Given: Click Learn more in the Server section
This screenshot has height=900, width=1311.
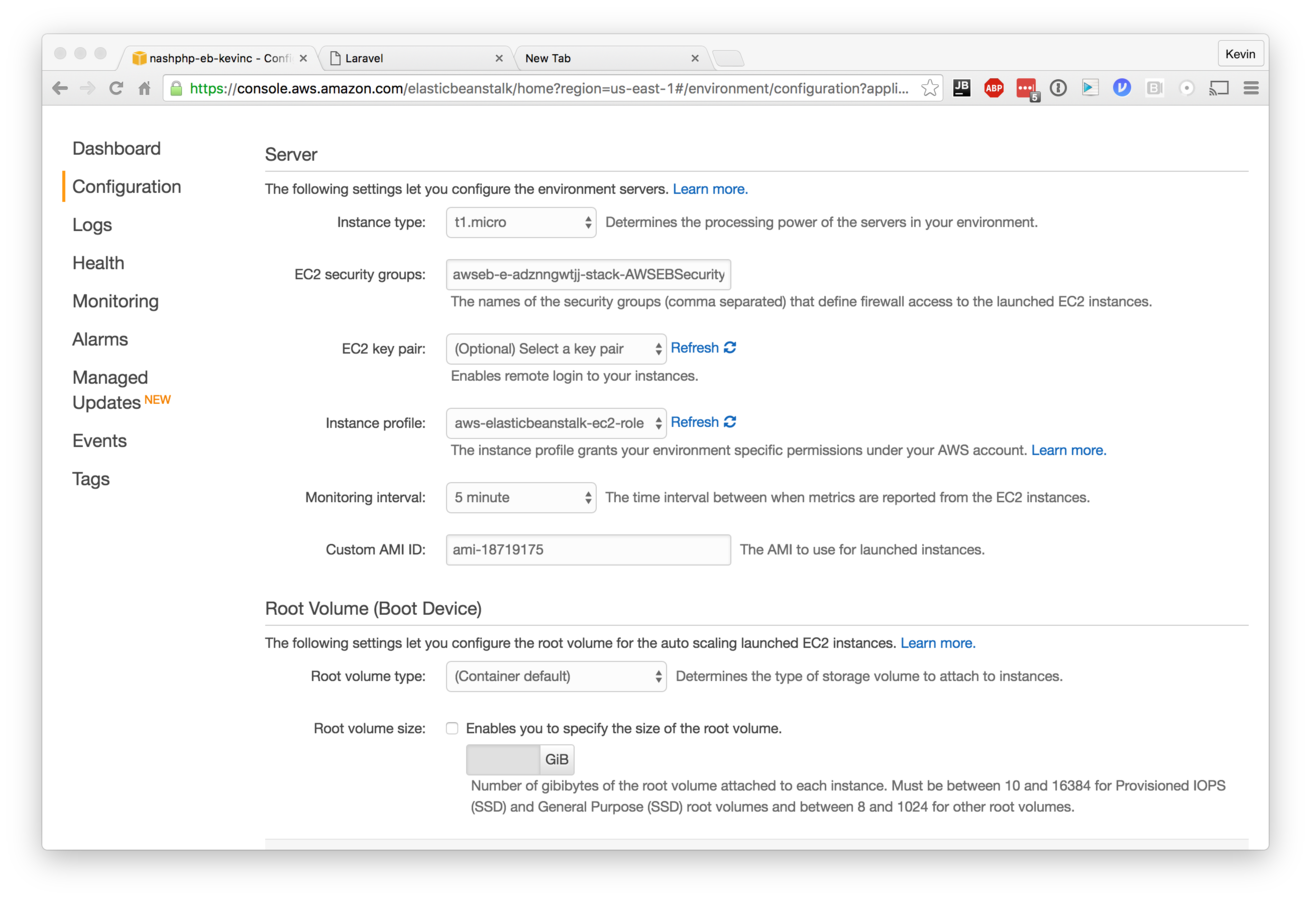Looking at the screenshot, I should [710, 189].
